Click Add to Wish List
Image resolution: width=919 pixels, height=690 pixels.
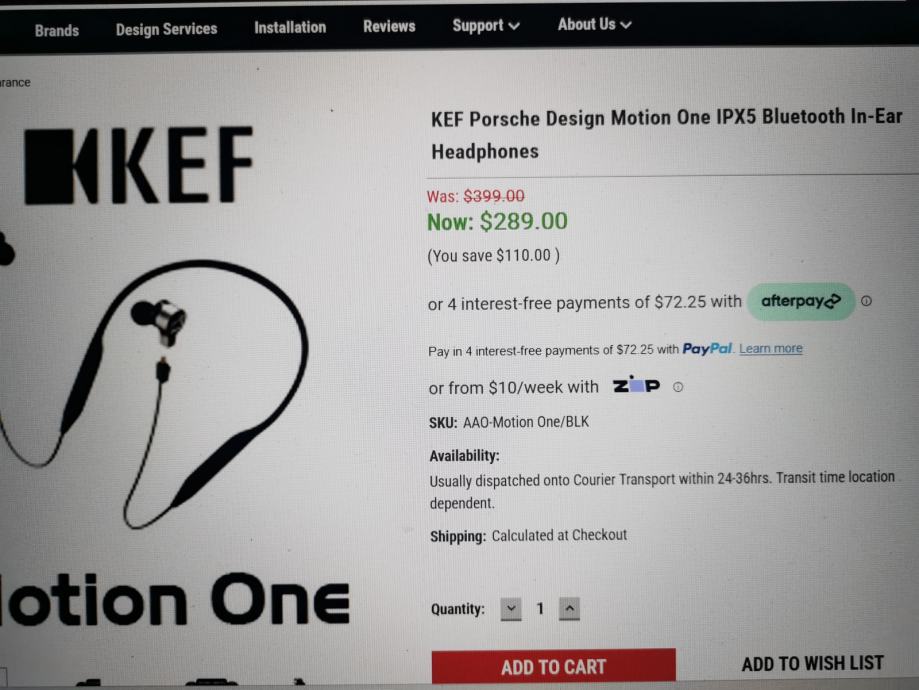tap(812, 664)
